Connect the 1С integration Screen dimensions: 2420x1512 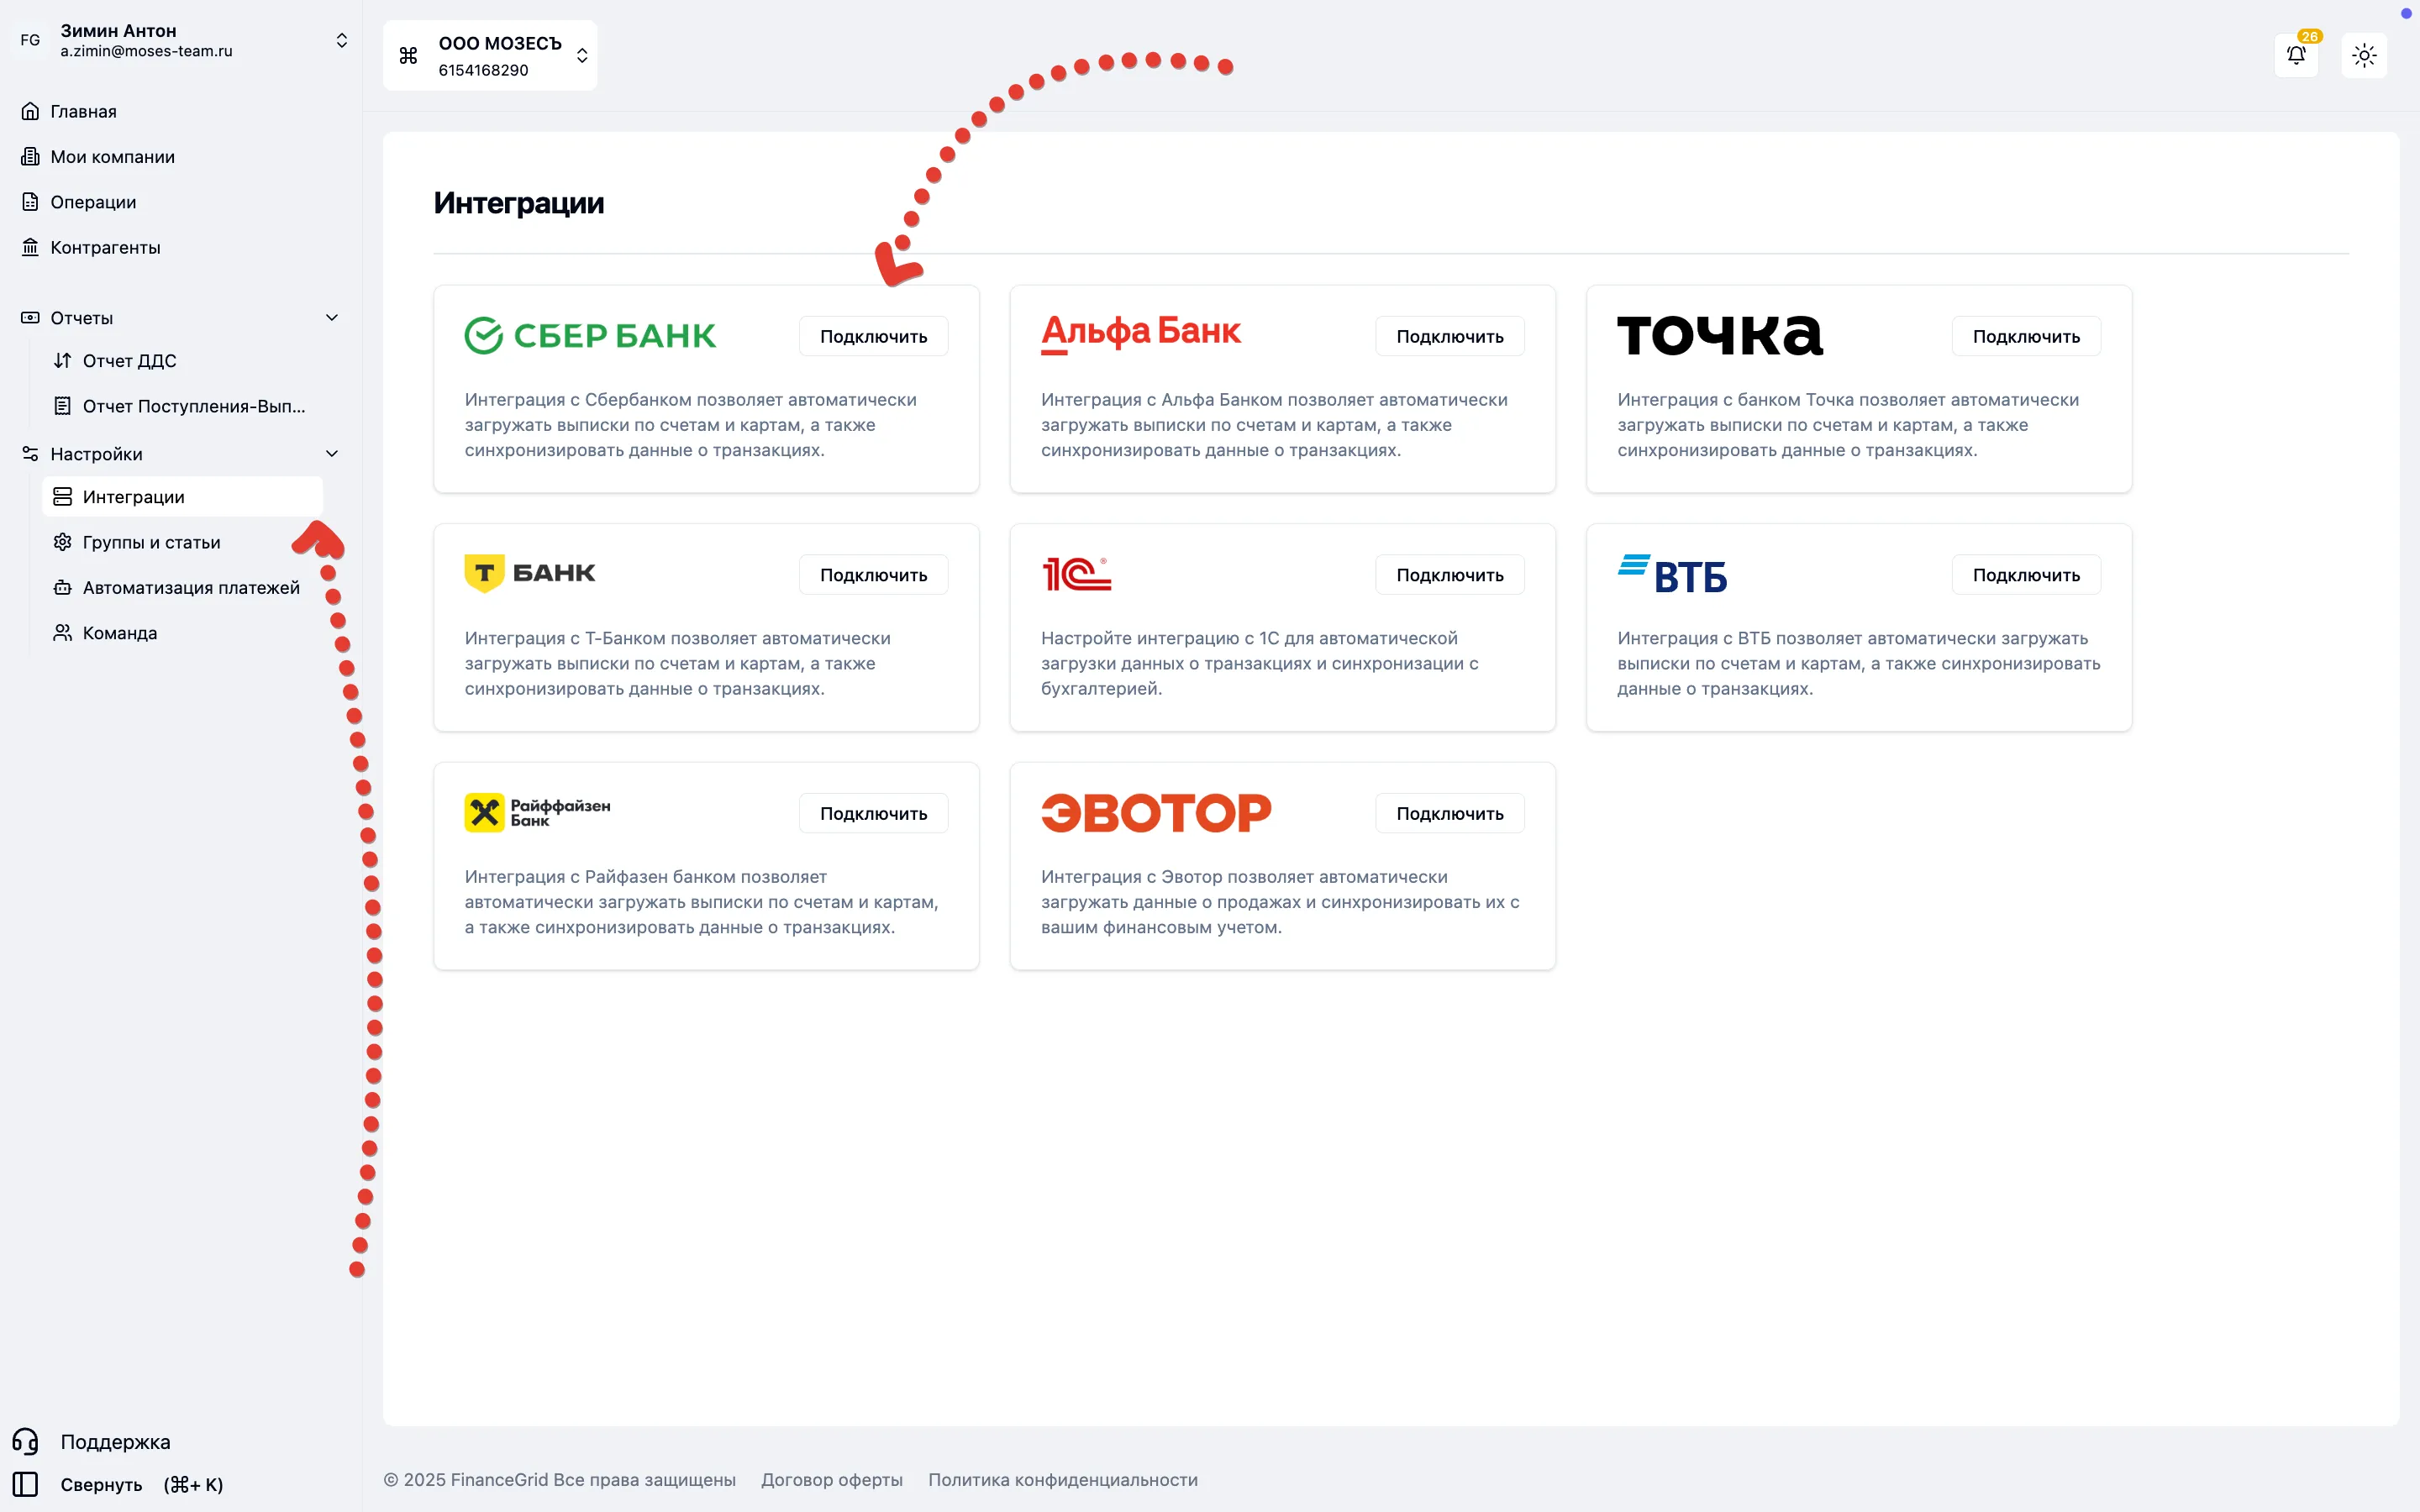pyautogui.click(x=1450, y=575)
